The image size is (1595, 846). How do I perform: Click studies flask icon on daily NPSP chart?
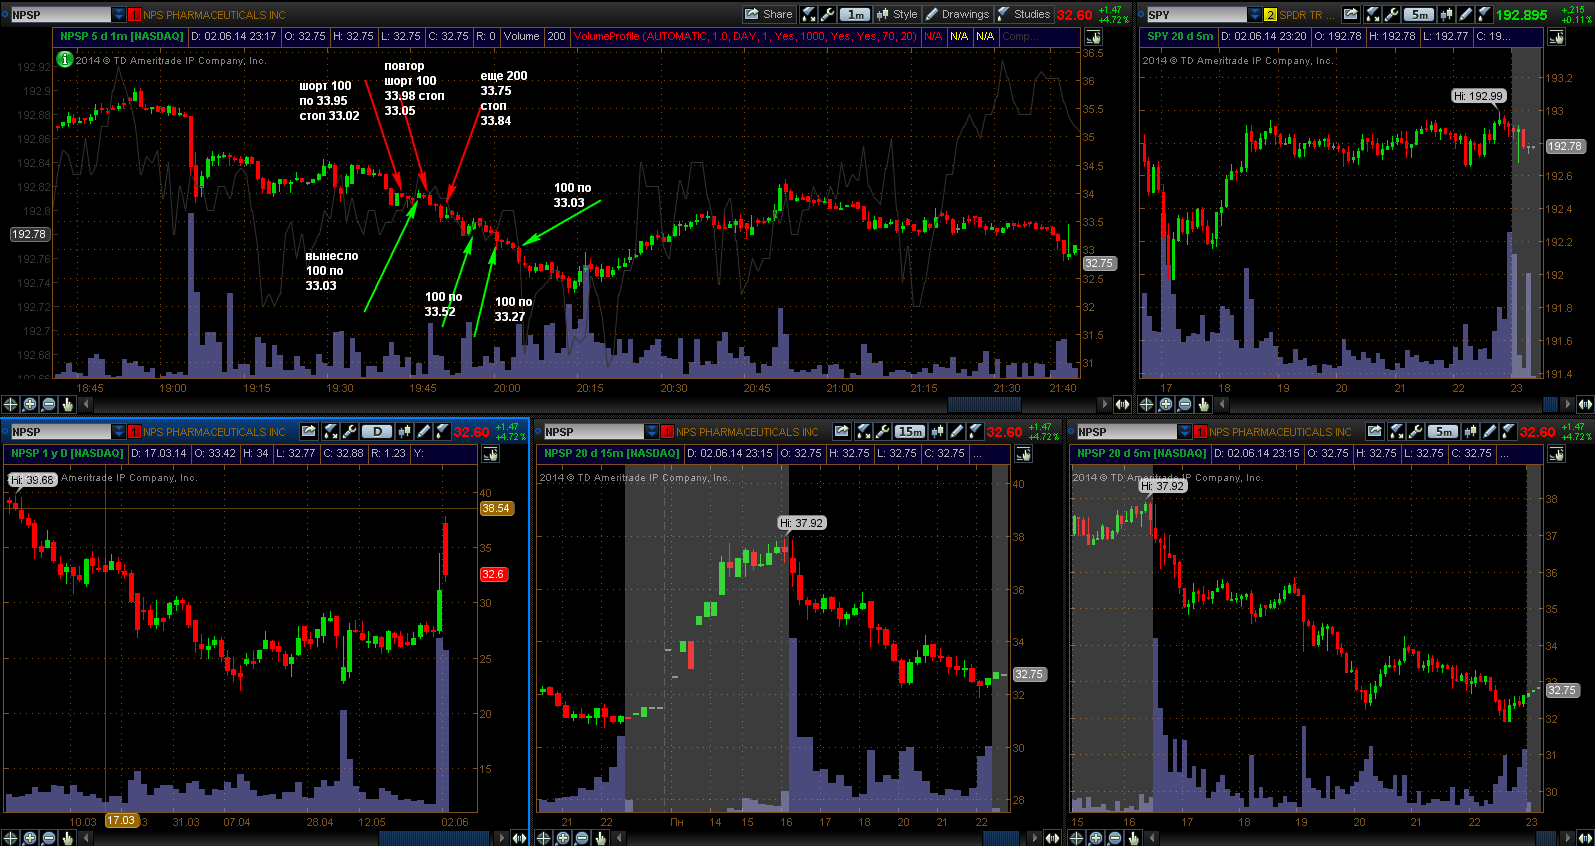pyautogui.click(x=442, y=431)
